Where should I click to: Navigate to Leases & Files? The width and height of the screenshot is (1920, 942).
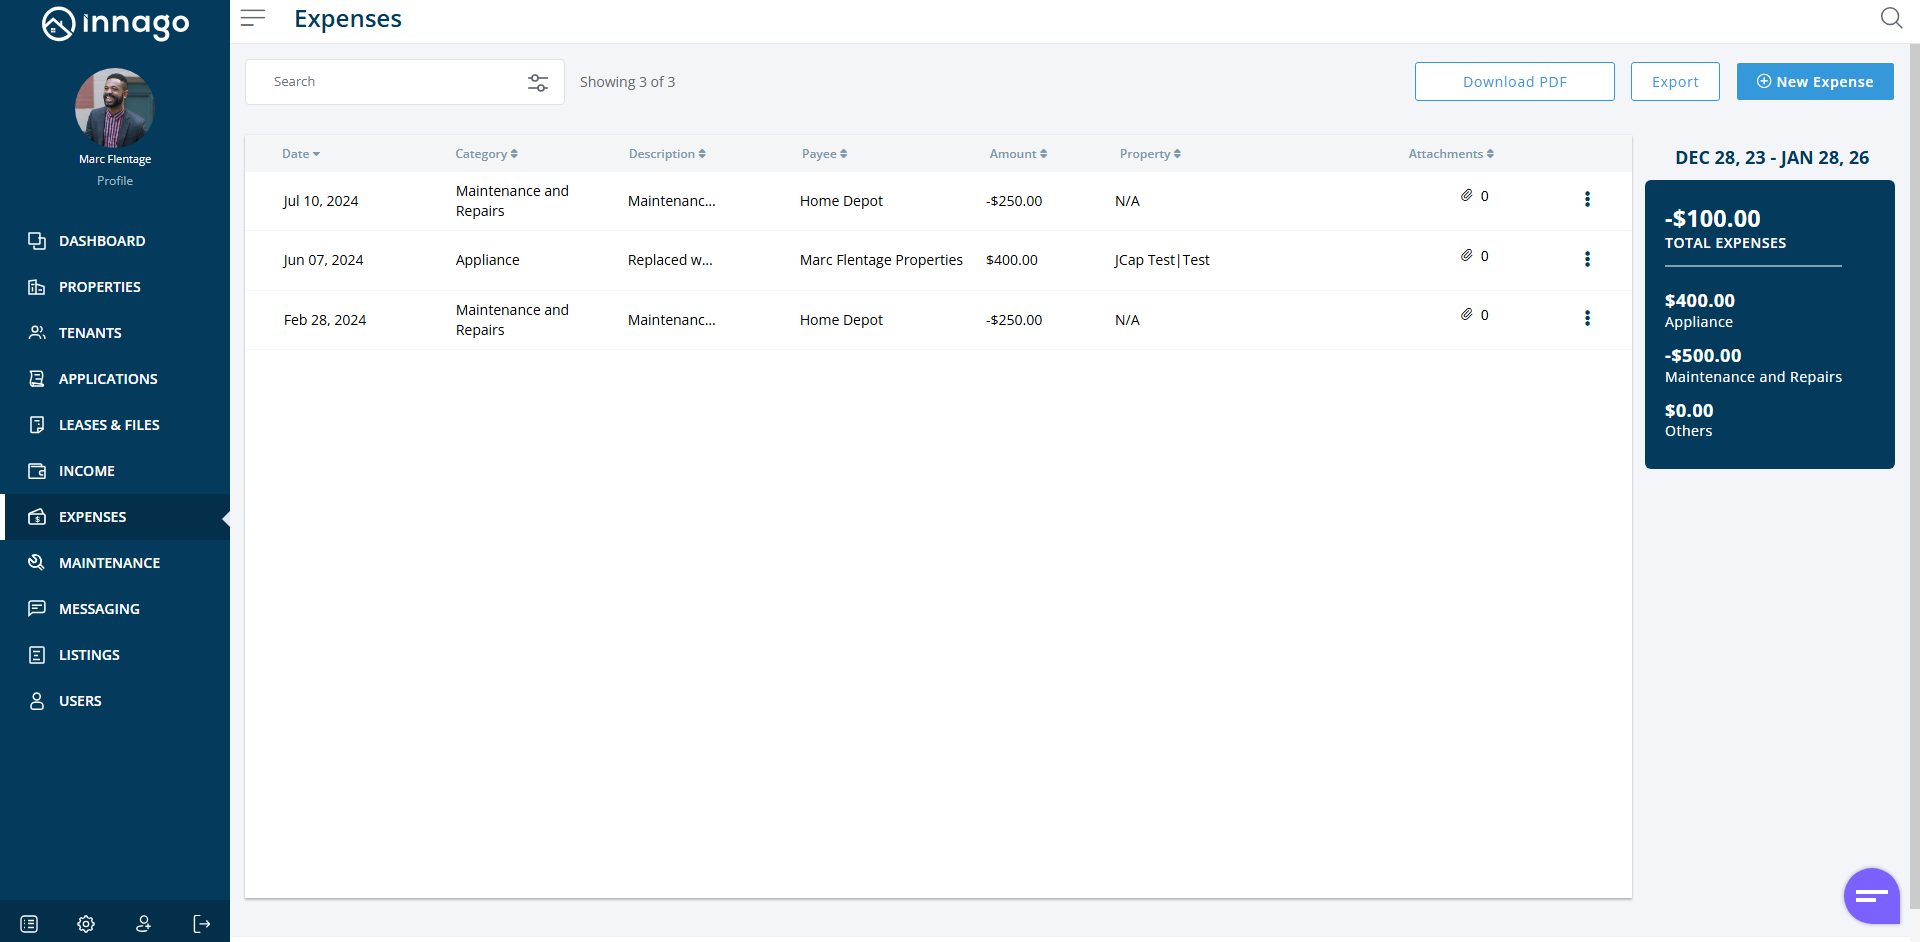tap(109, 425)
